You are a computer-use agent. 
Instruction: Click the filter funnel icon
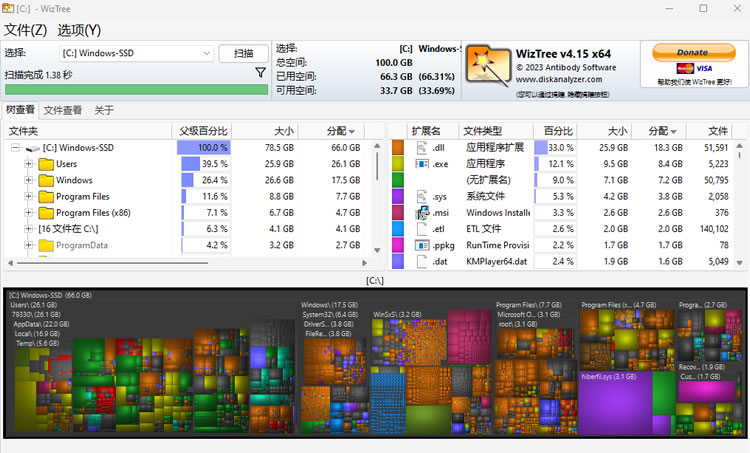click(x=261, y=73)
